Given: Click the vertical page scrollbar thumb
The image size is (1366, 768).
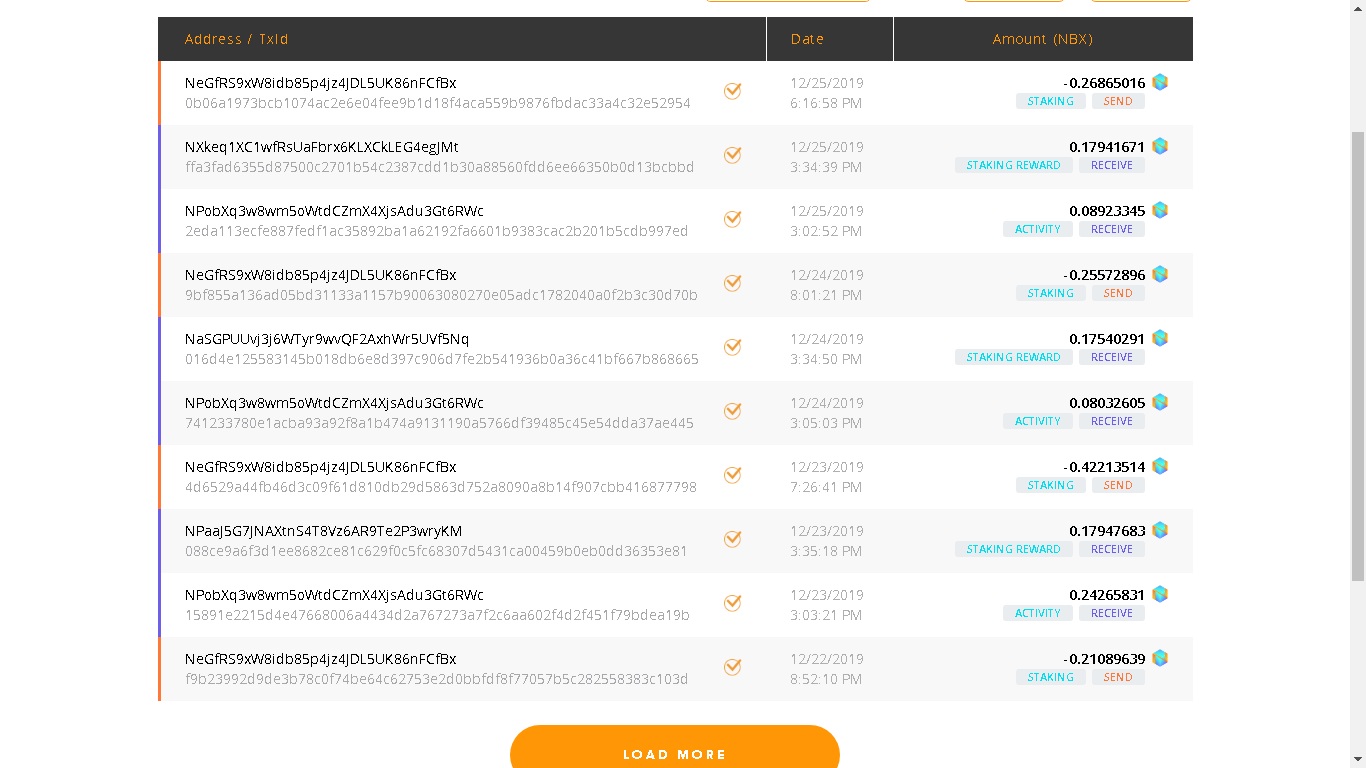Looking at the screenshot, I should pos(1358,355).
